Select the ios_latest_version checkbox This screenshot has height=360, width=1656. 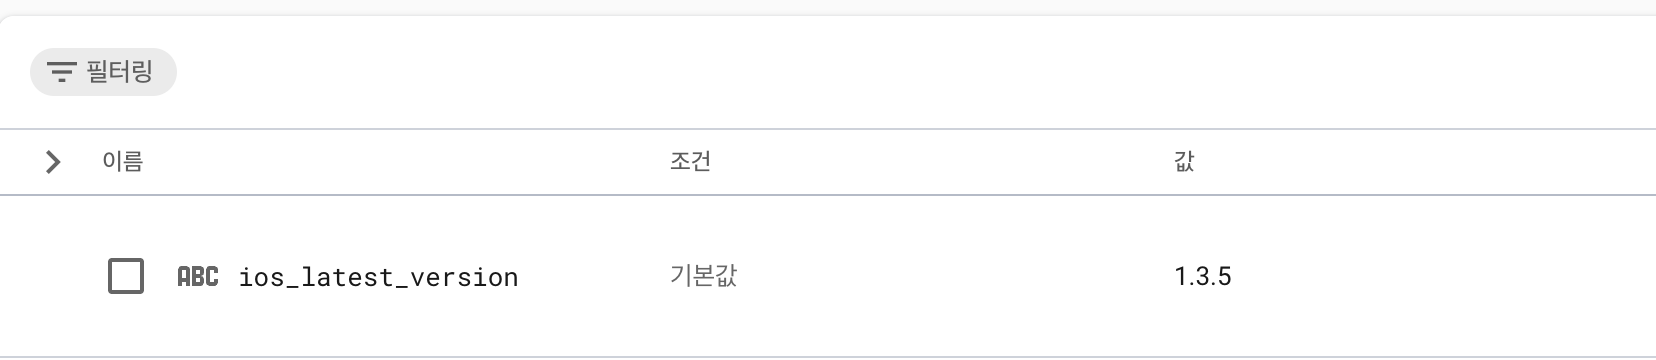125,276
